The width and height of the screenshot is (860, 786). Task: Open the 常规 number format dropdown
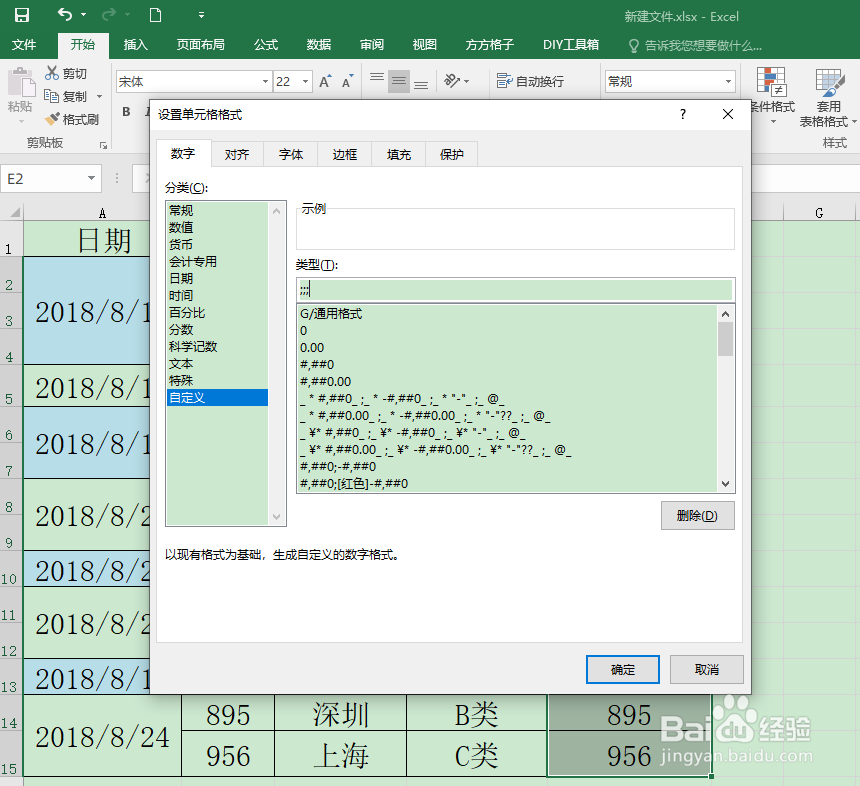(727, 80)
